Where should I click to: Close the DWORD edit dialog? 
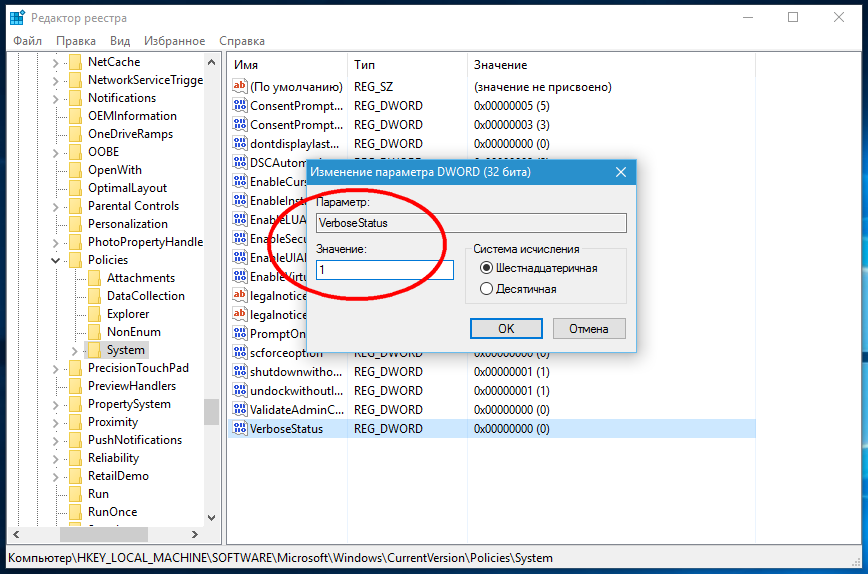(621, 172)
